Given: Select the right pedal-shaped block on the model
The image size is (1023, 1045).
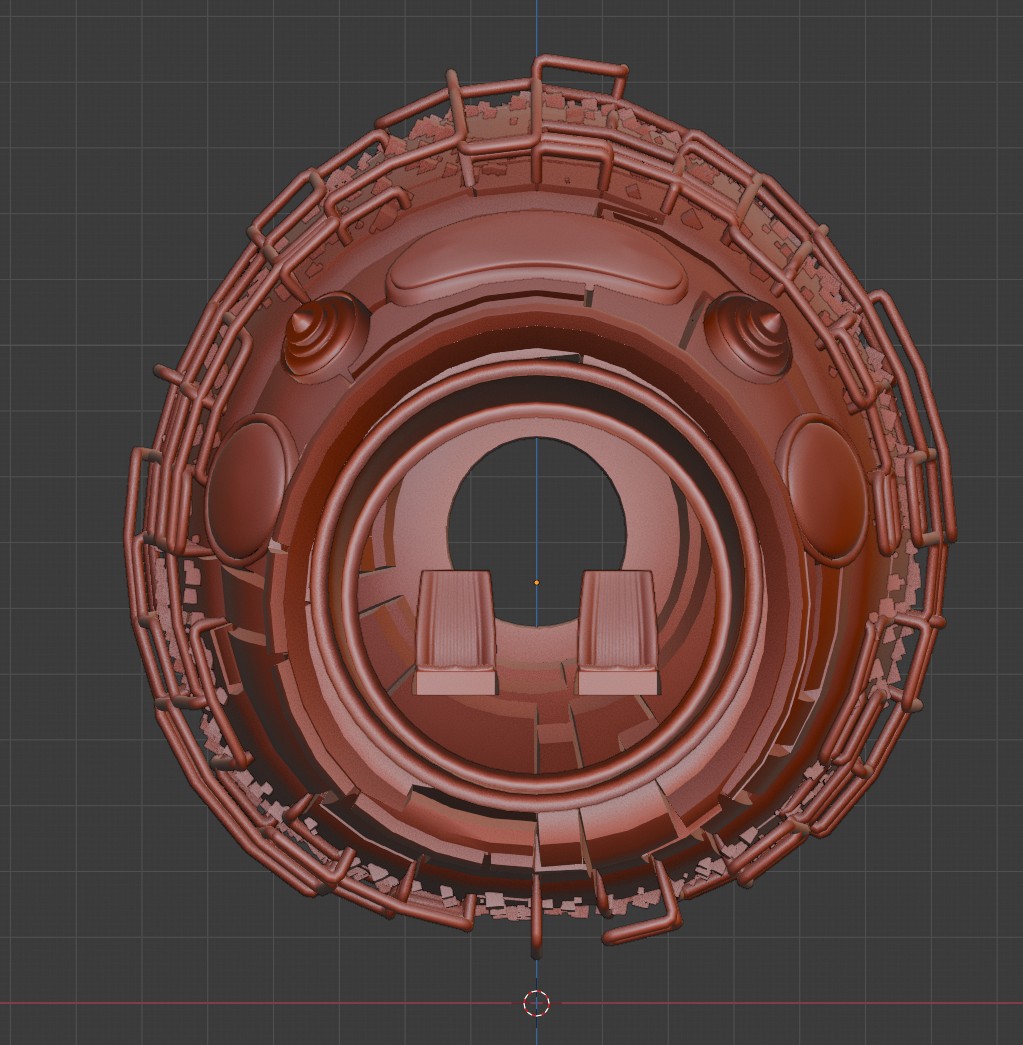Looking at the screenshot, I should pos(618,632).
